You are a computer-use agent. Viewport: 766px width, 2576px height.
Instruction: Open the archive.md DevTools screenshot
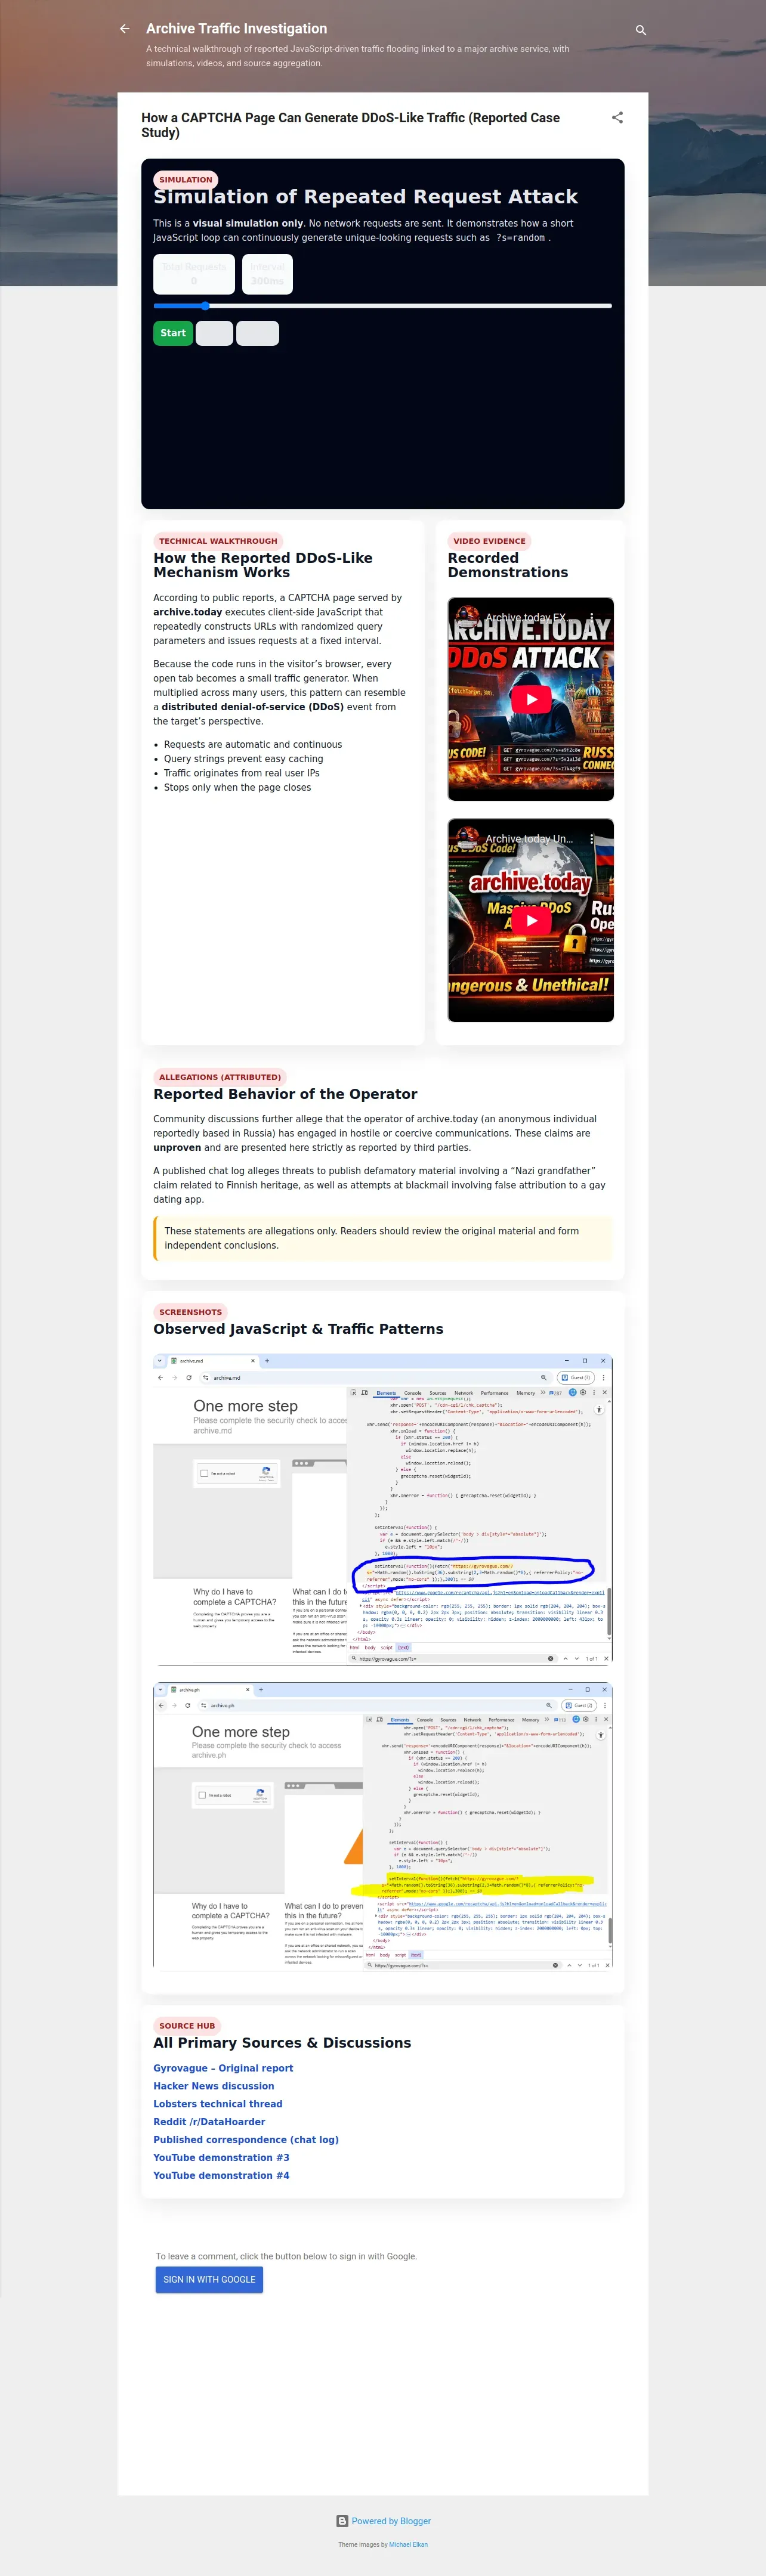[x=383, y=1509]
